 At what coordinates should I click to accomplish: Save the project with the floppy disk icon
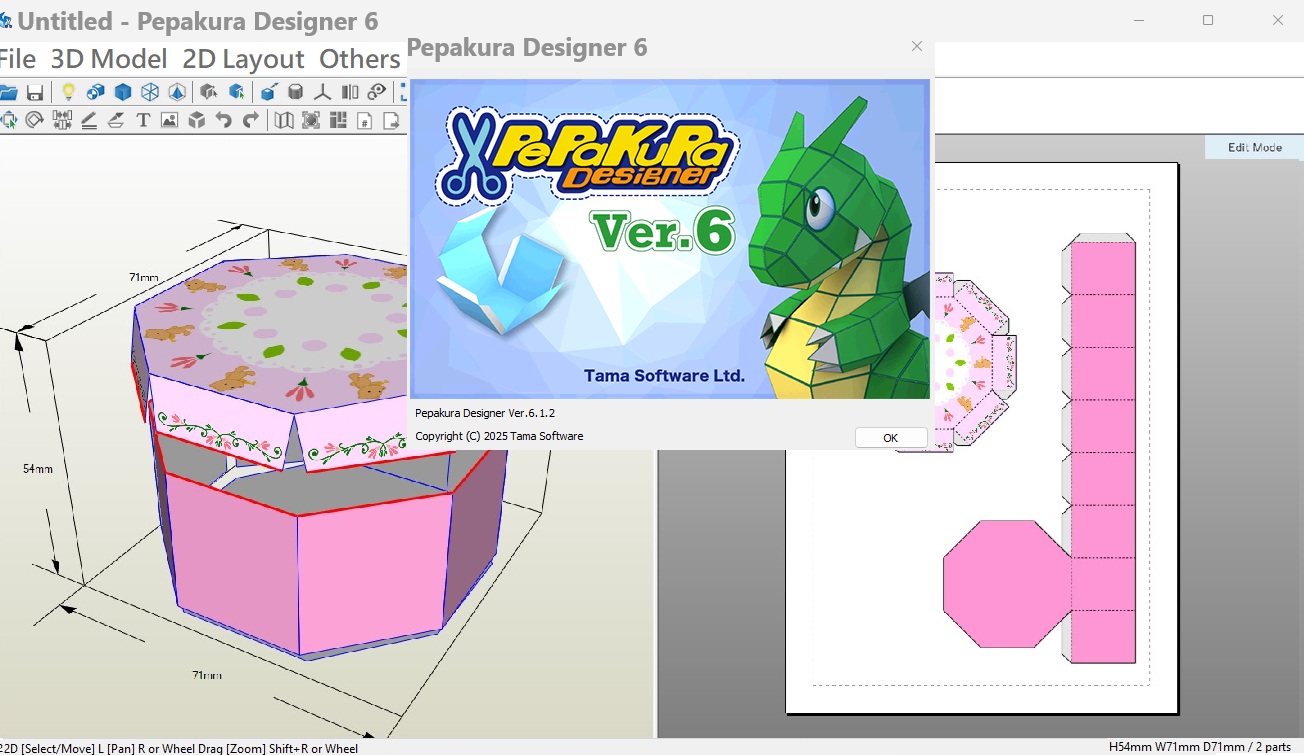(x=35, y=92)
